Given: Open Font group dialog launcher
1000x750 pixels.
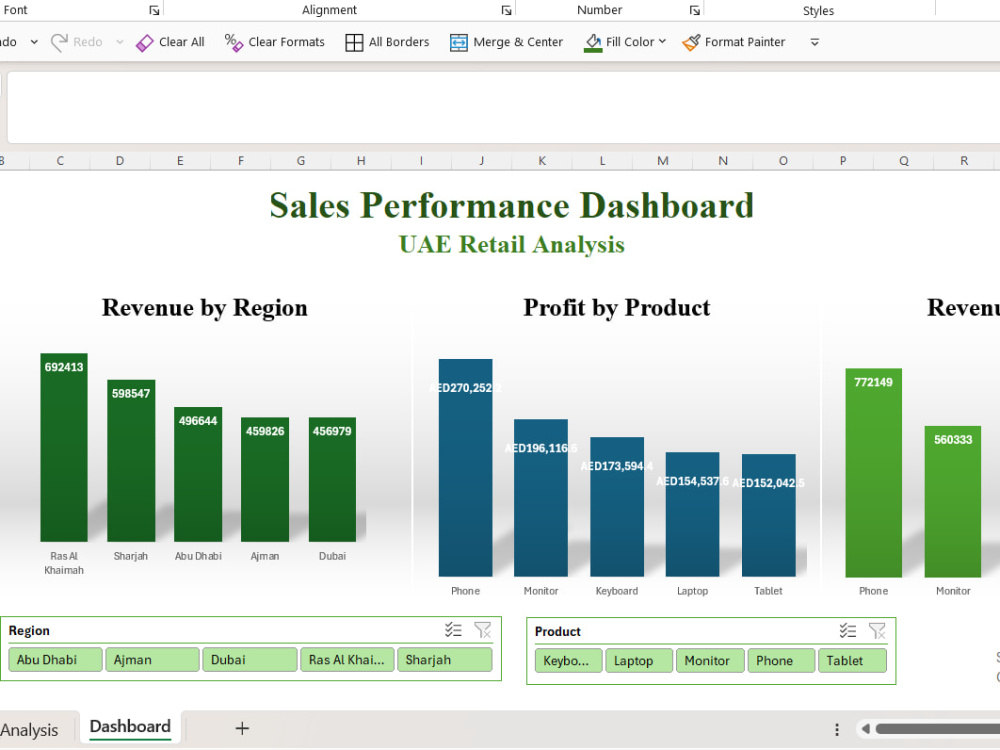Looking at the screenshot, I should pyautogui.click(x=154, y=10).
